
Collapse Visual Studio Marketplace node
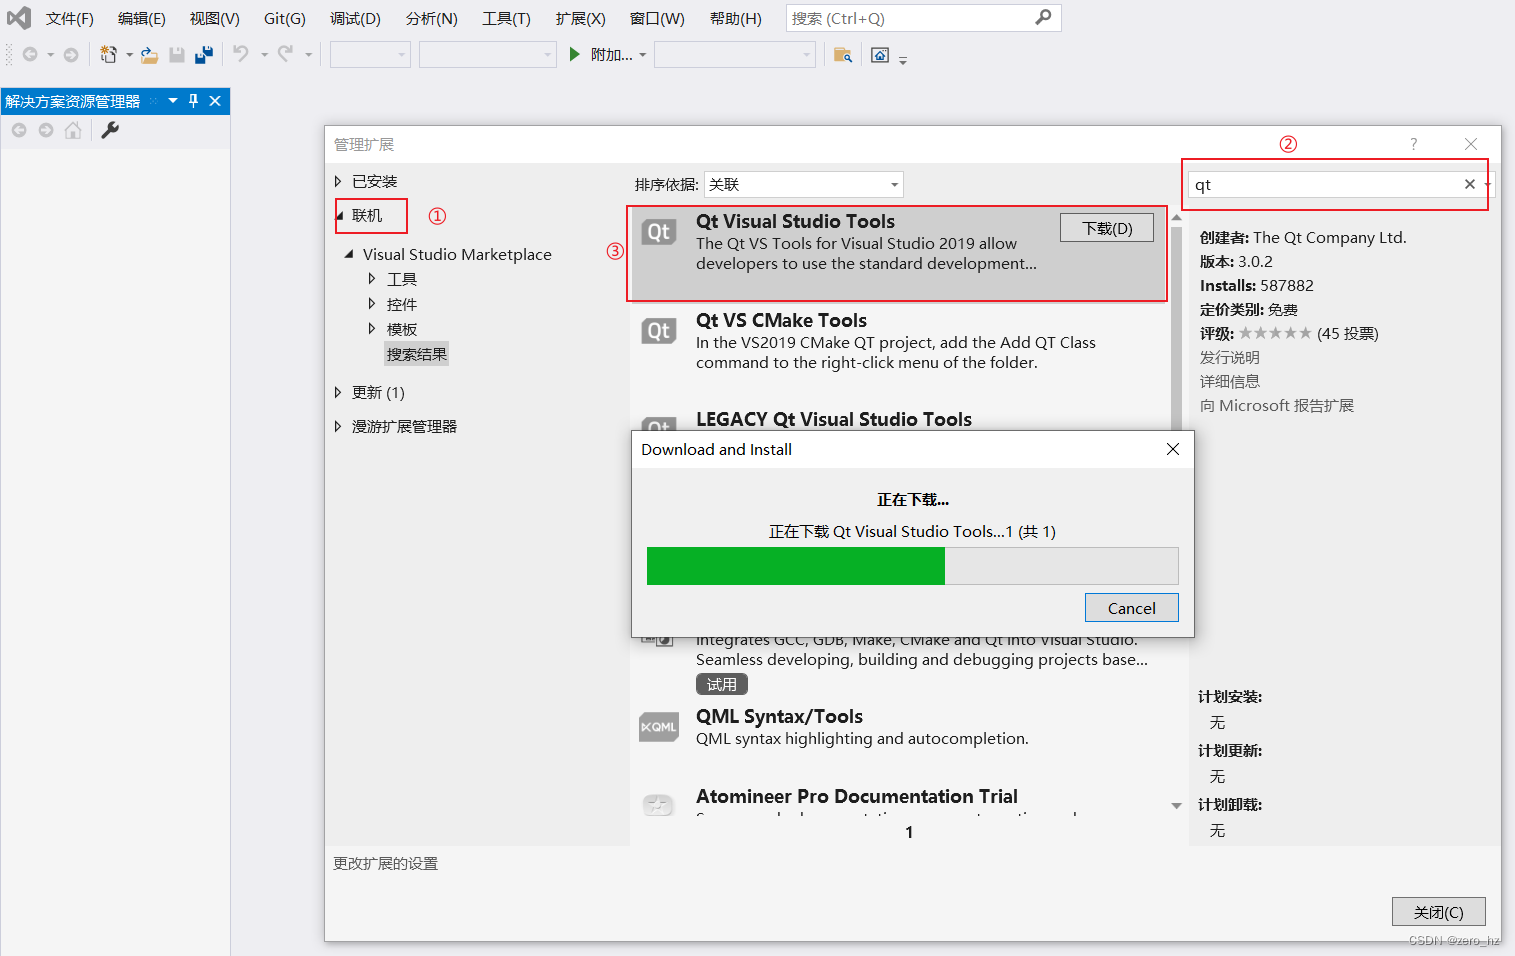point(349,254)
